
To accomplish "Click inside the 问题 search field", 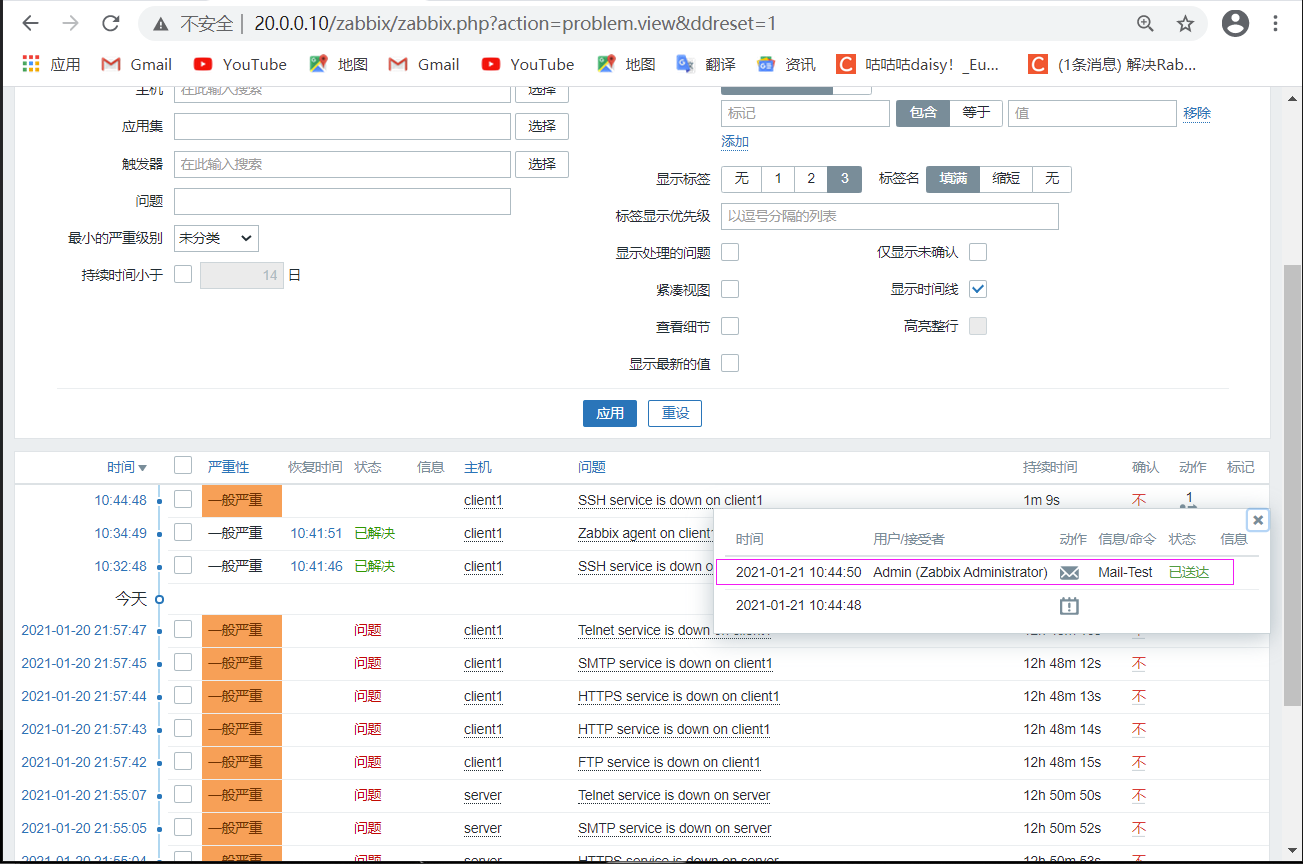I will pos(342,201).
